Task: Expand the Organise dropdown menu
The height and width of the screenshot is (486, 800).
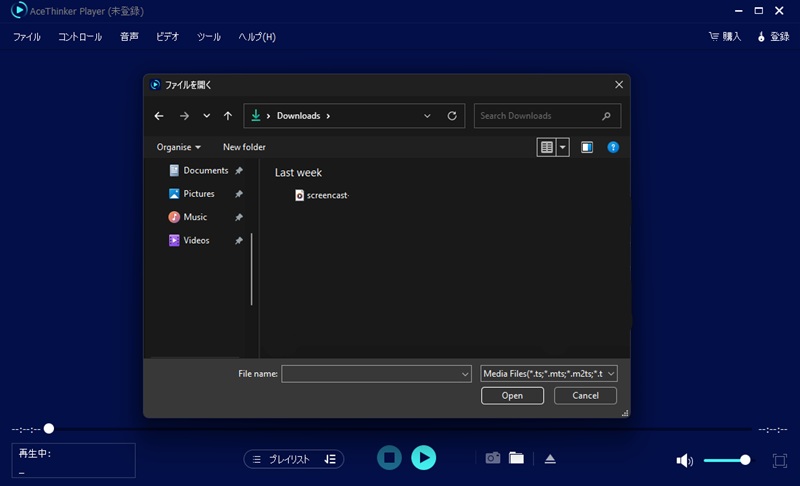Action: (x=179, y=147)
